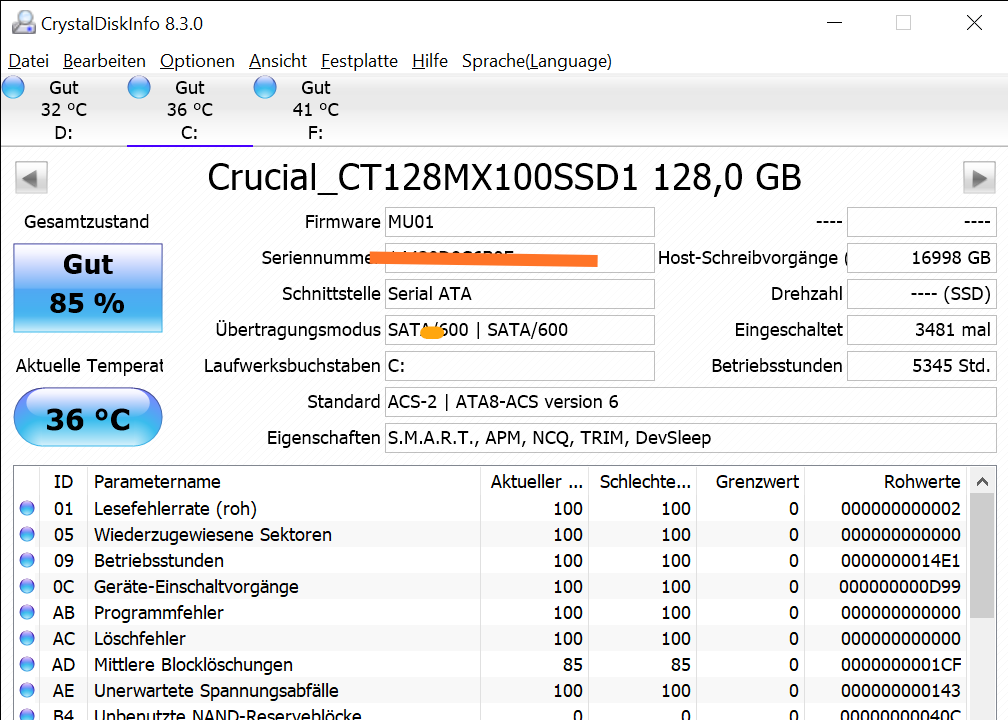Image resolution: width=1008 pixels, height=720 pixels.
Task: Click the Schnittstelle field Serial ATA
Action: click(519, 294)
